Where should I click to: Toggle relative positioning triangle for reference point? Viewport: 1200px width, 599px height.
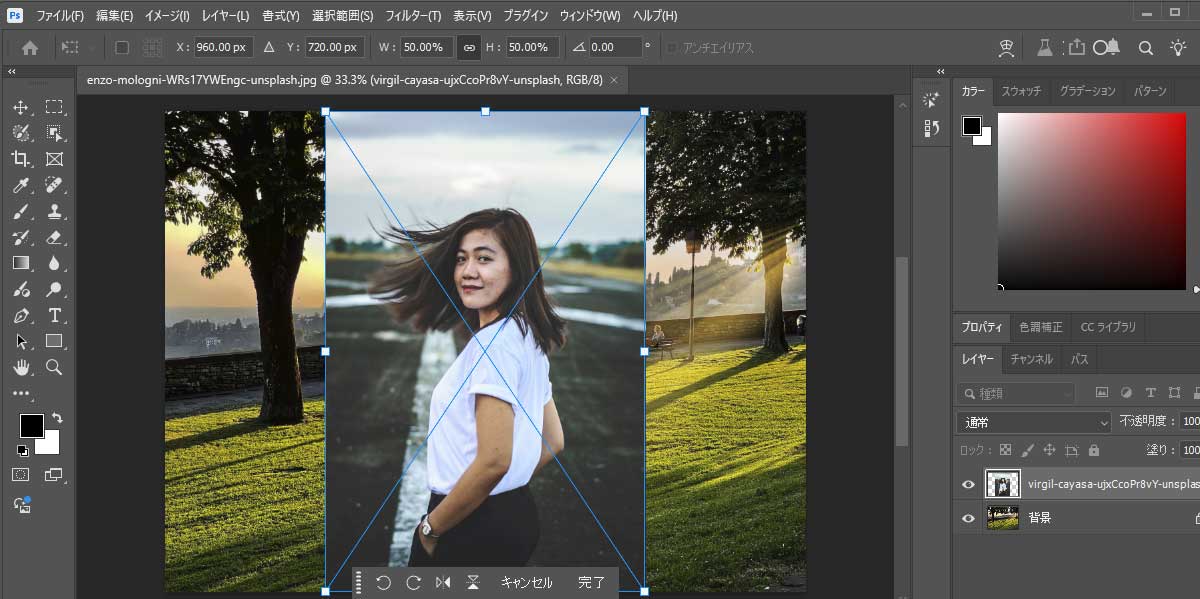268,47
